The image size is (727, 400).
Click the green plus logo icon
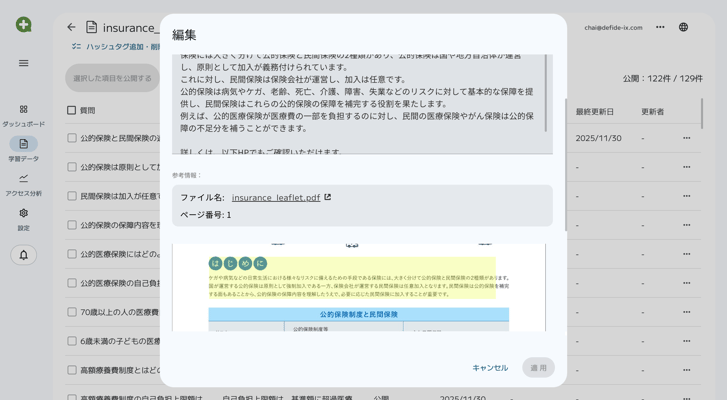point(23,24)
